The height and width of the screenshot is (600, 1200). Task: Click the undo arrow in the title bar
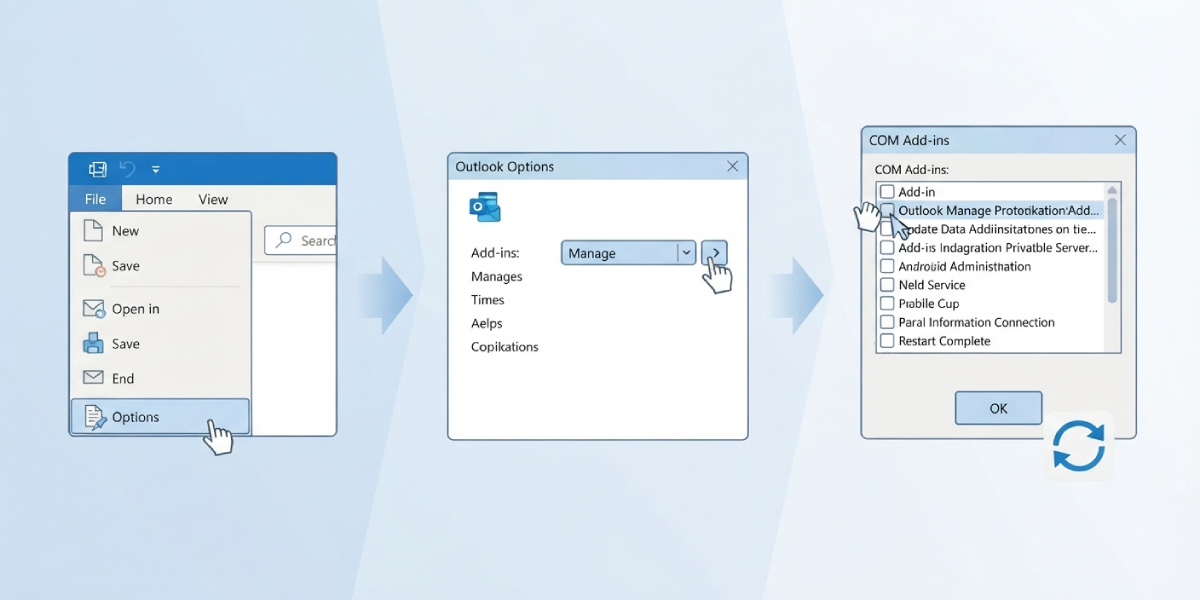point(127,169)
